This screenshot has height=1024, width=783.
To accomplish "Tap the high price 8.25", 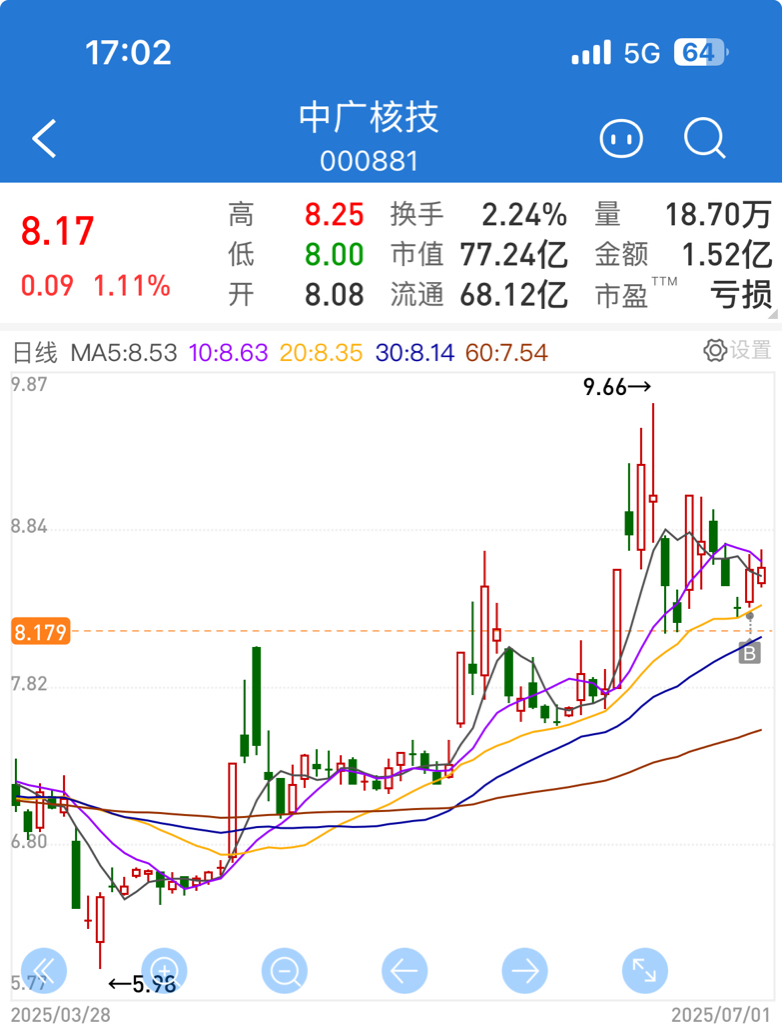I will coord(334,215).
